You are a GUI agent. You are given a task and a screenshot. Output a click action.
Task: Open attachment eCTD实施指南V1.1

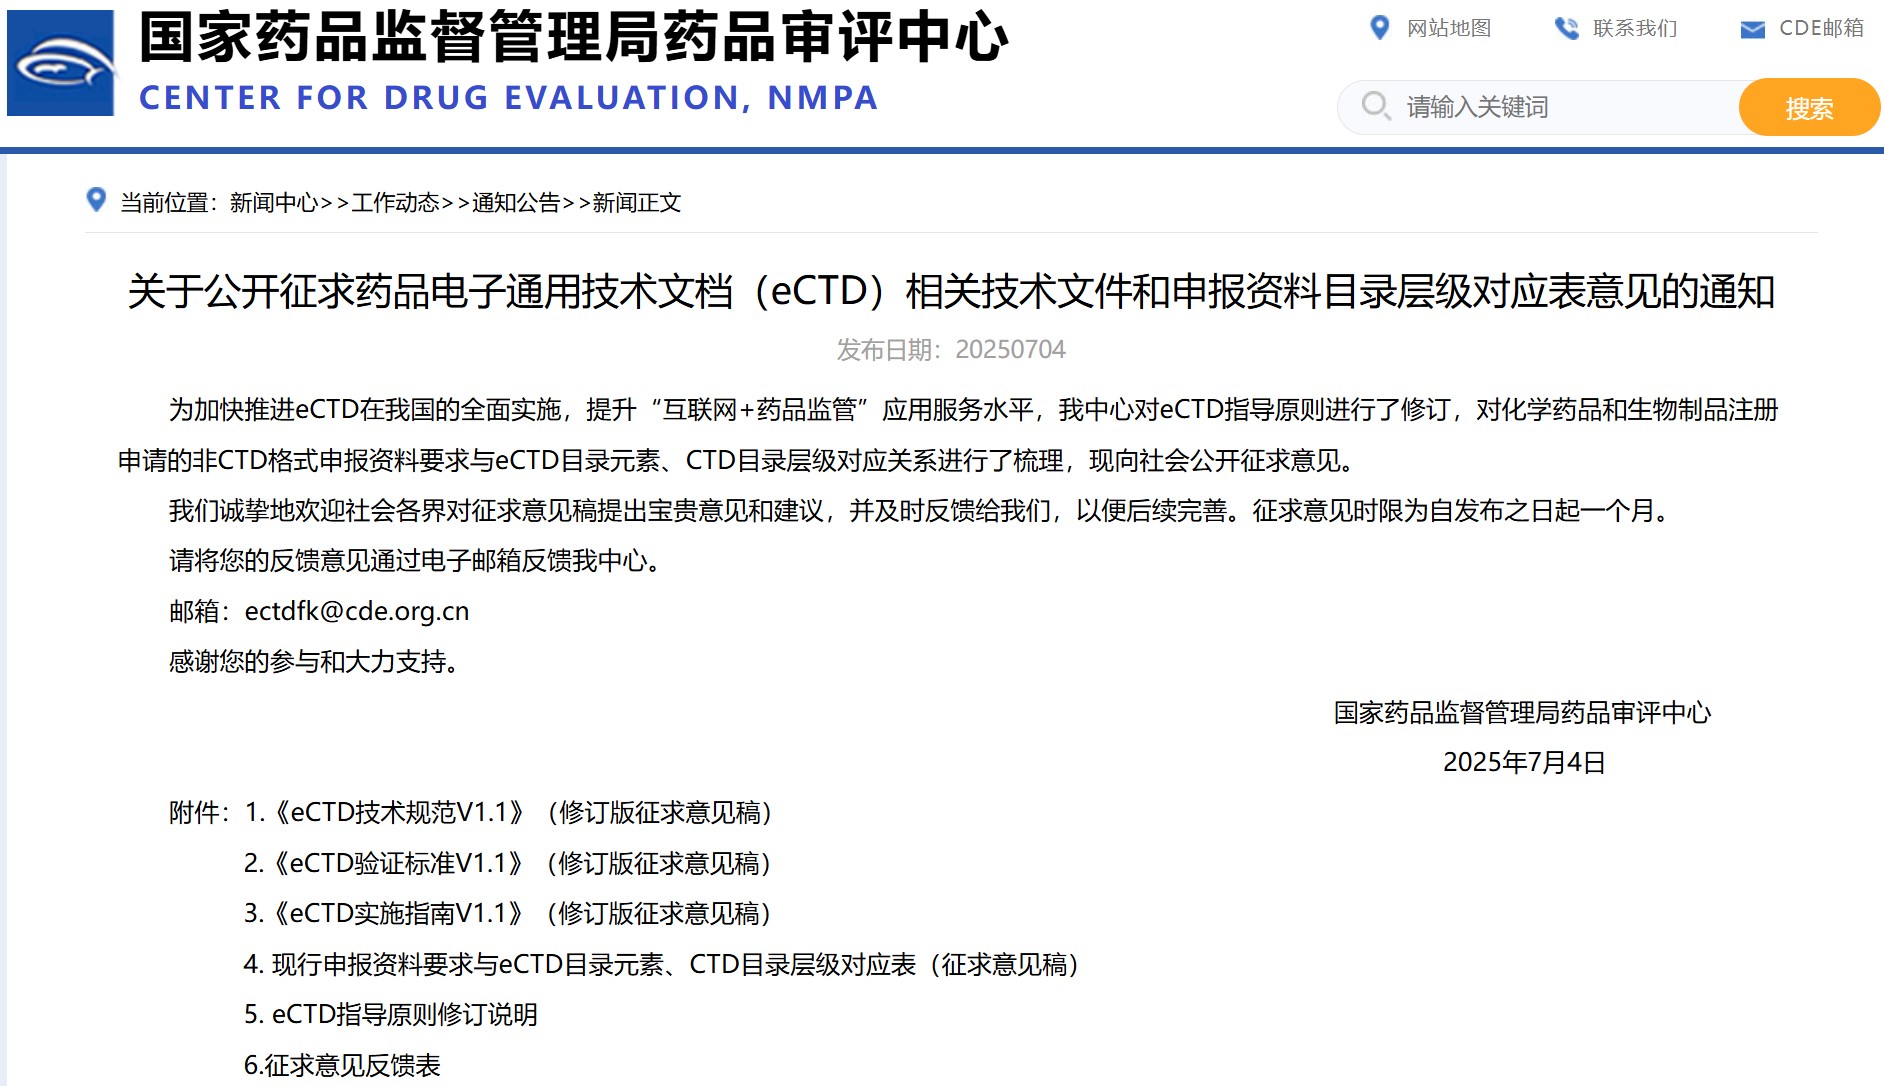[x=510, y=913]
